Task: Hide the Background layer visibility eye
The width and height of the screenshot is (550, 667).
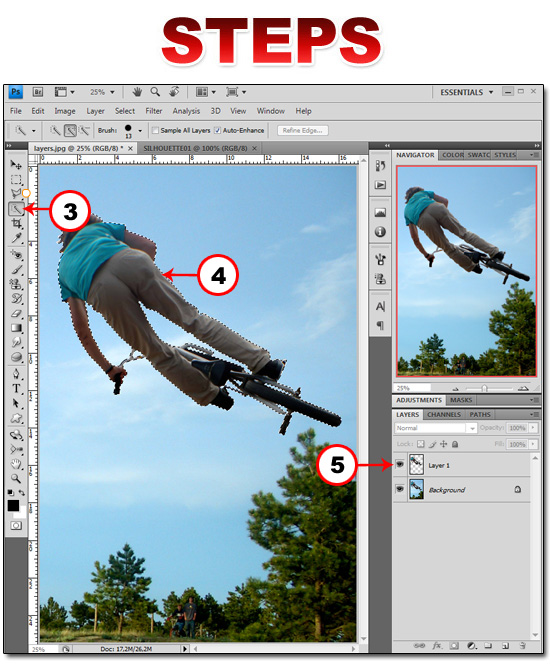Action: click(x=399, y=489)
